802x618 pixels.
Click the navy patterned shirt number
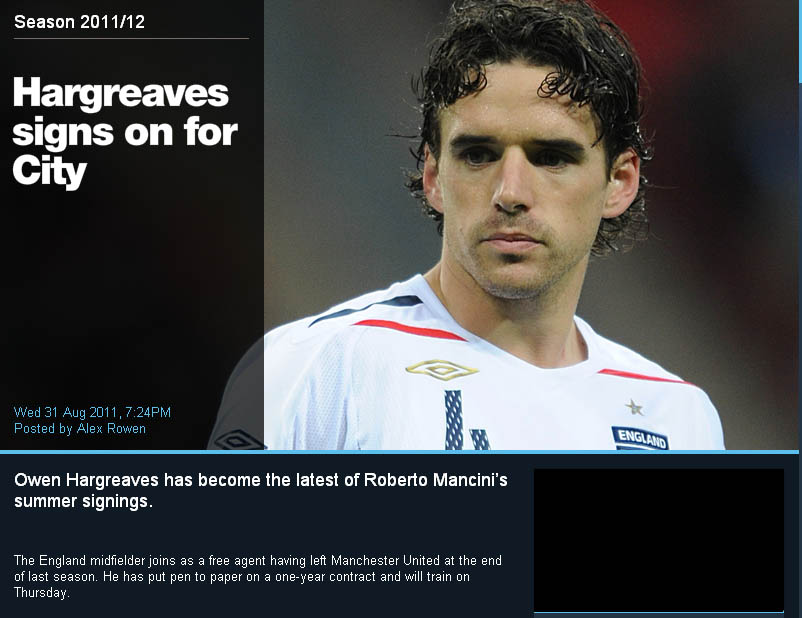[x=466, y=421]
